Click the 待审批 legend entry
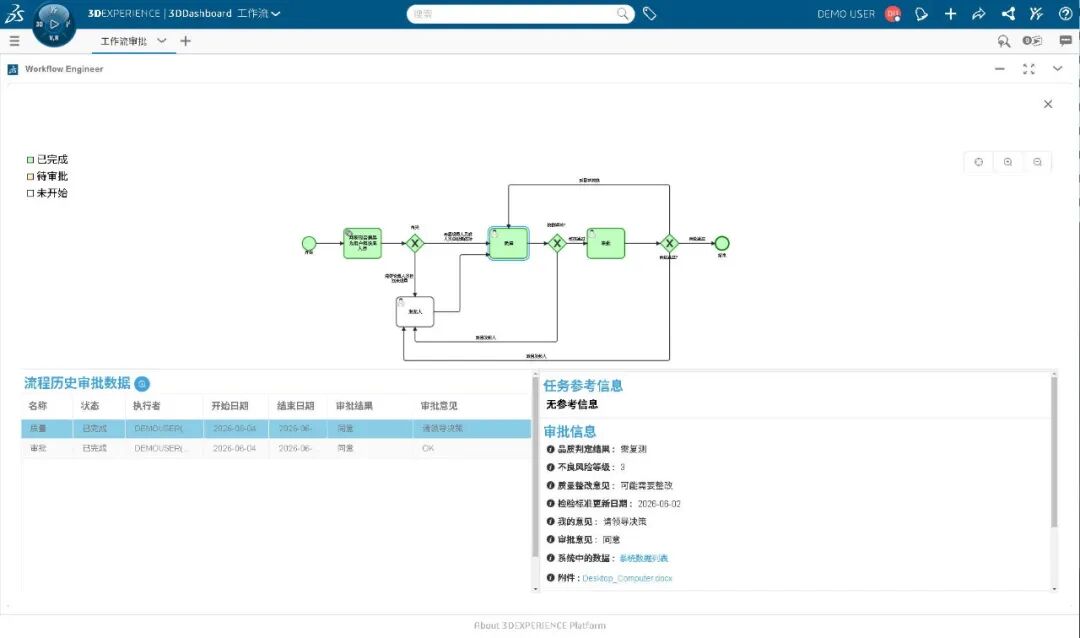Image resolution: width=1080 pixels, height=638 pixels. coord(48,176)
